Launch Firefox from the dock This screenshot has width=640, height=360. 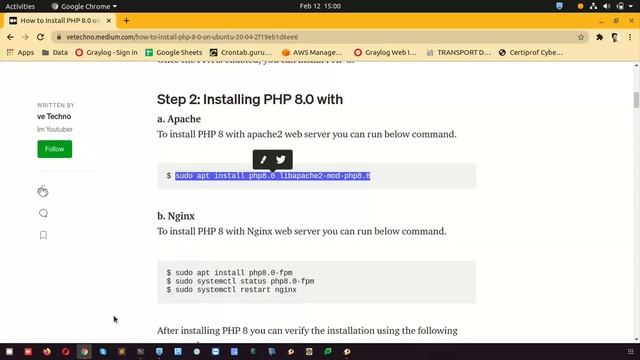coord(47,351)
